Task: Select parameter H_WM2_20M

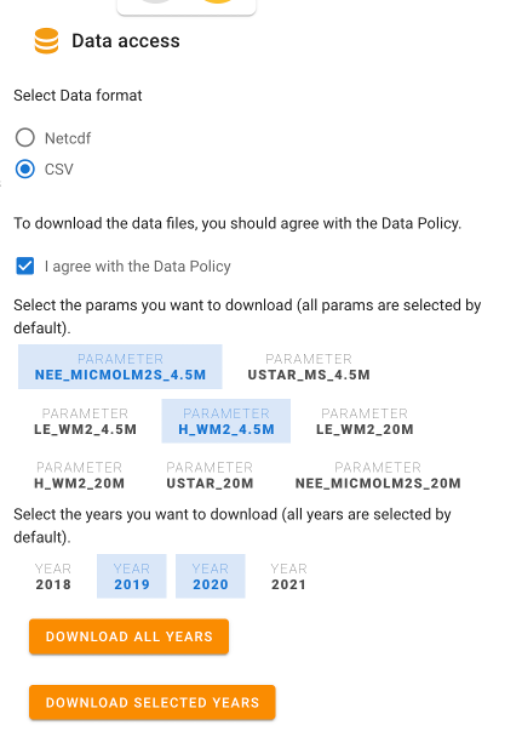Action: 79,475
